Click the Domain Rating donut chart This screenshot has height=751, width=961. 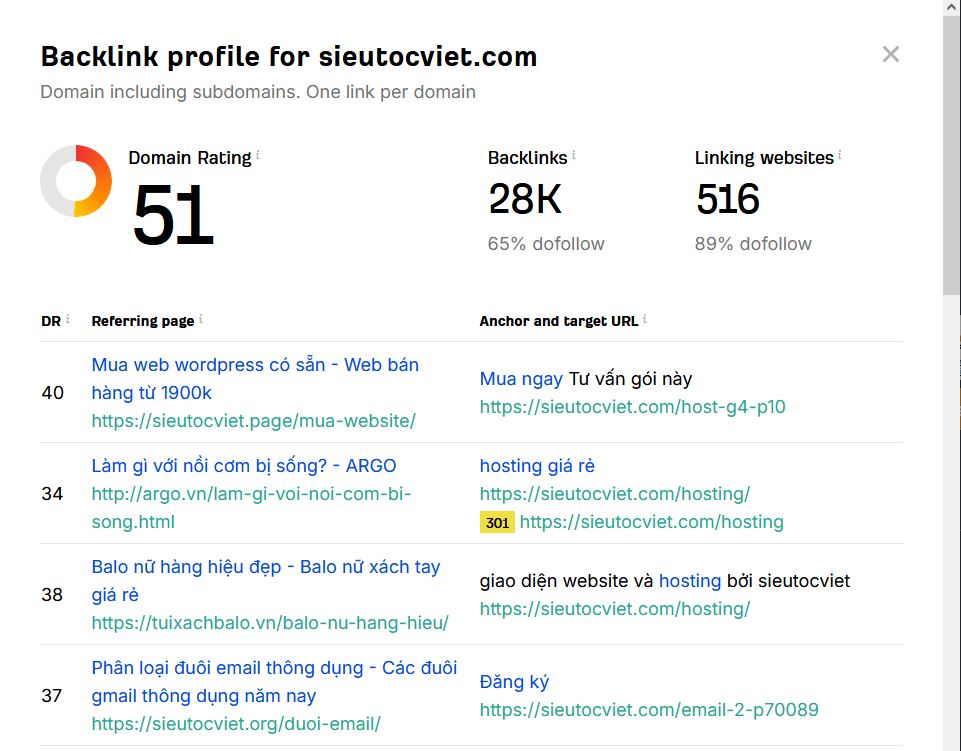point(76,181)
